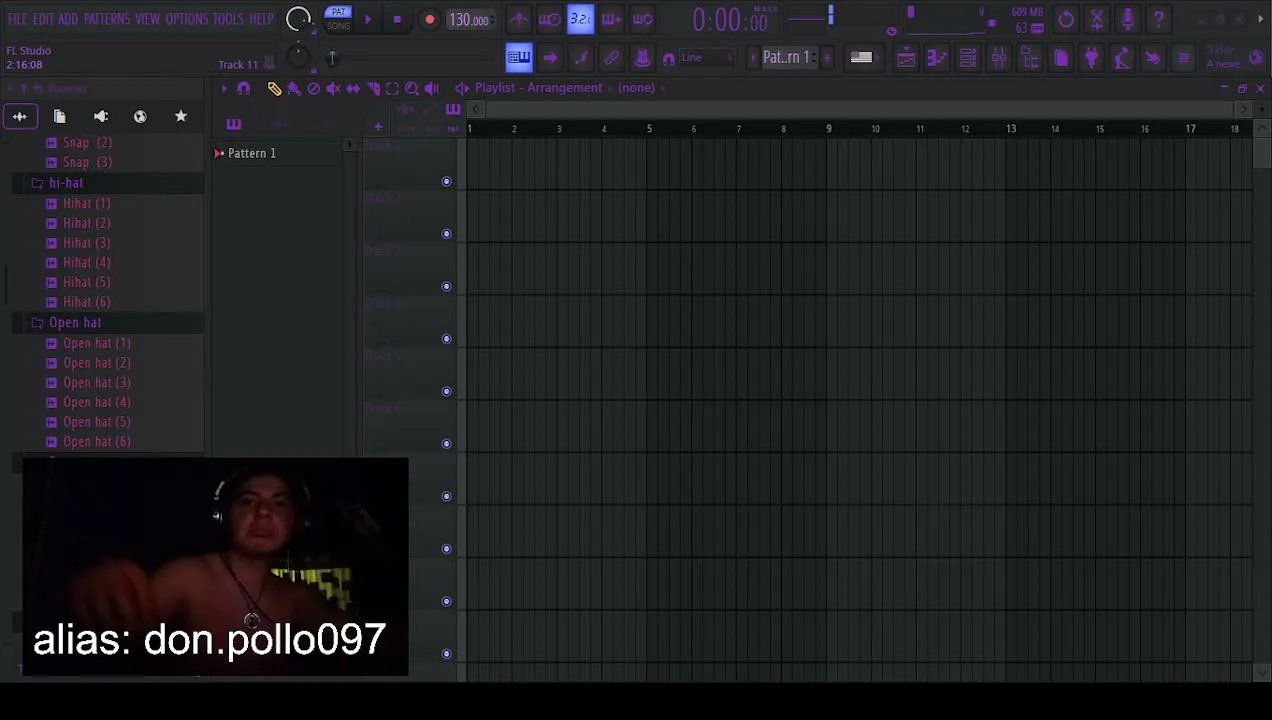The width and height of the screenshot is (1272, 720).
Task: Open the PATTERNS menu
Action: (107, 19)
